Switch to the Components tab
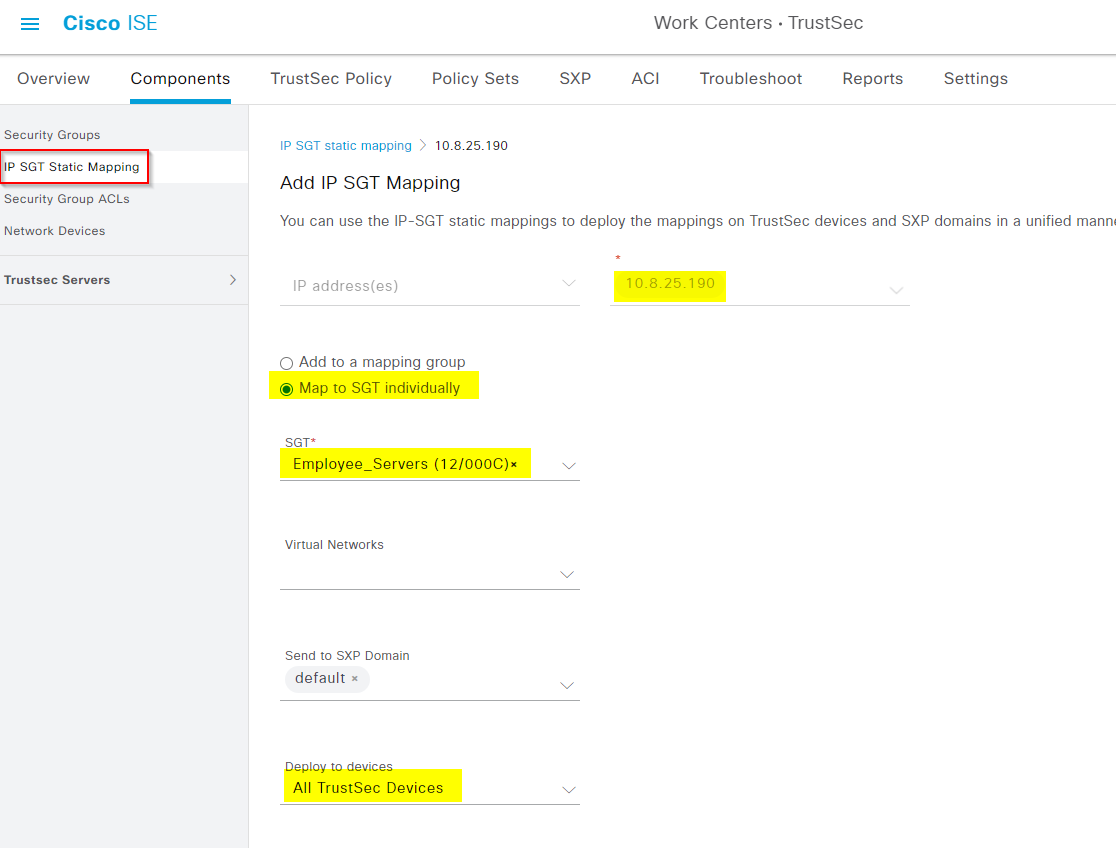Viewport: 1116px width, 848px height. (x=180, y=78)
